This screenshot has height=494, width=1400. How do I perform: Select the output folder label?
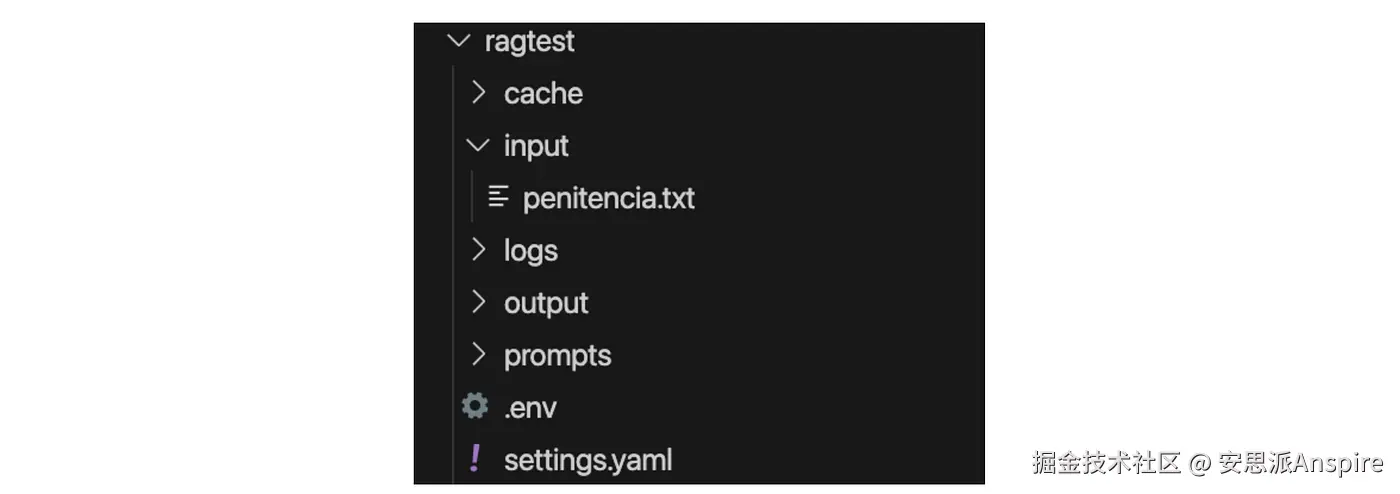tap(546, 303)
